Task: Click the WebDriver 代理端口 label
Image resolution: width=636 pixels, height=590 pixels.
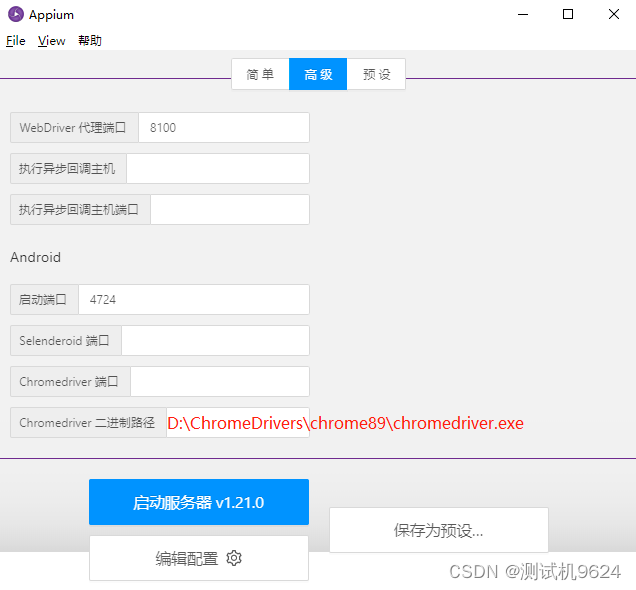Action: [73, 128]
